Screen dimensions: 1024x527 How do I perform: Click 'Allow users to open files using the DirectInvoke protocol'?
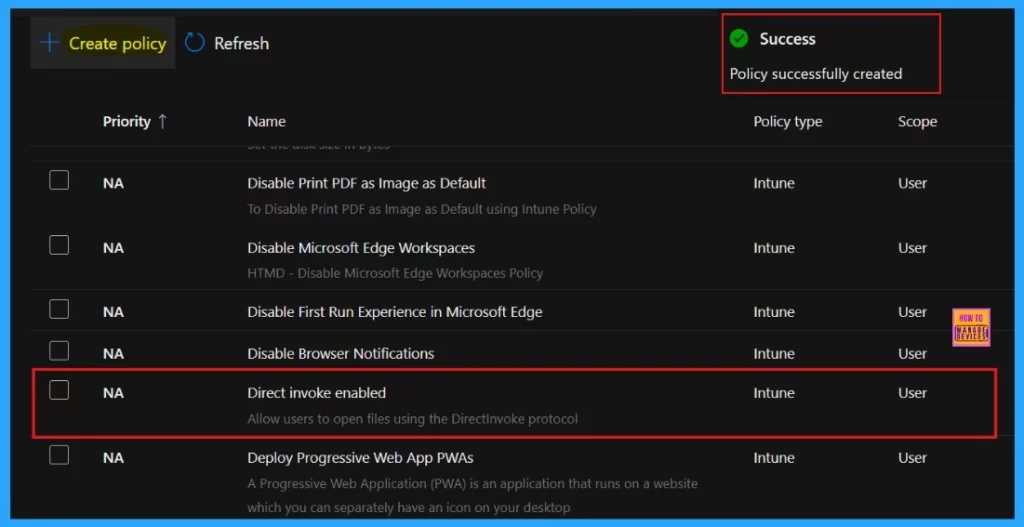413,419
